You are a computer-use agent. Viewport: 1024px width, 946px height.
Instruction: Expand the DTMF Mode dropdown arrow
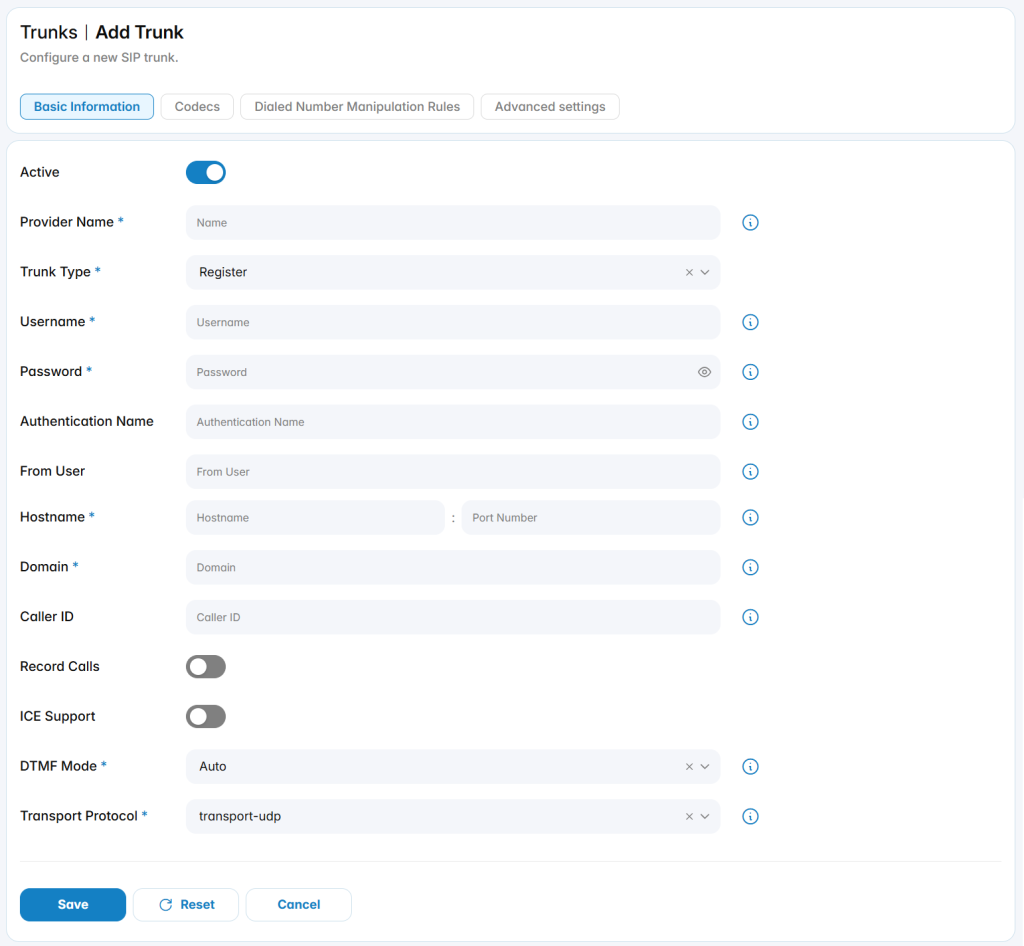coord(705,766)
